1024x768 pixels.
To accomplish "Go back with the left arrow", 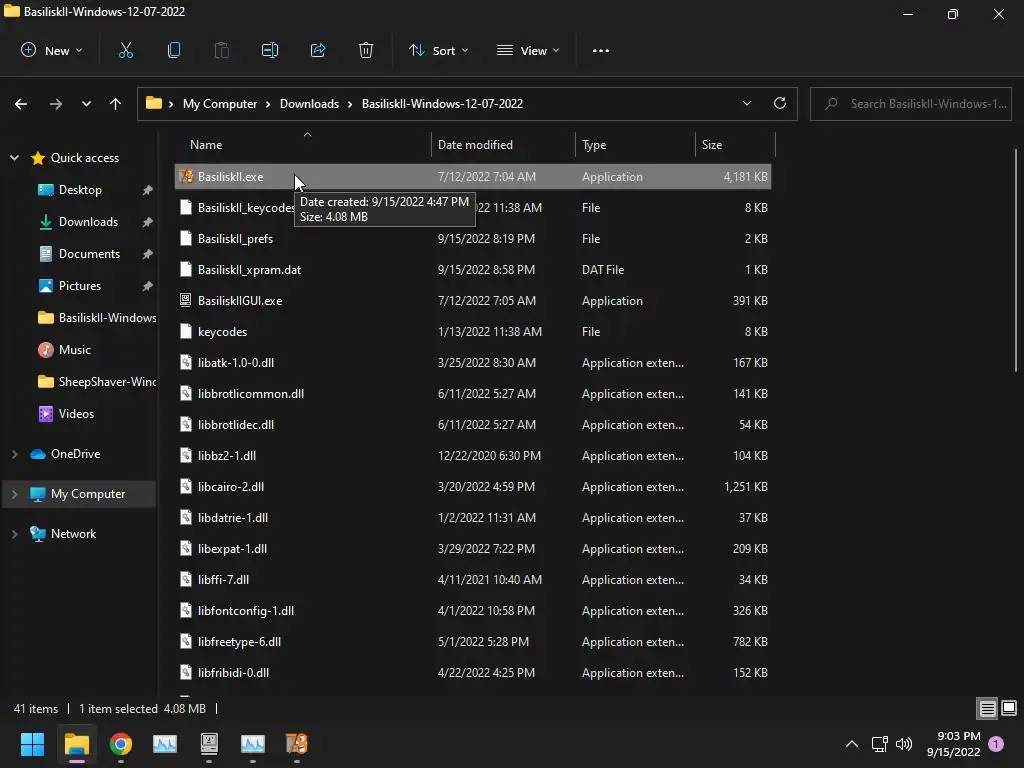I will [21, 104].
